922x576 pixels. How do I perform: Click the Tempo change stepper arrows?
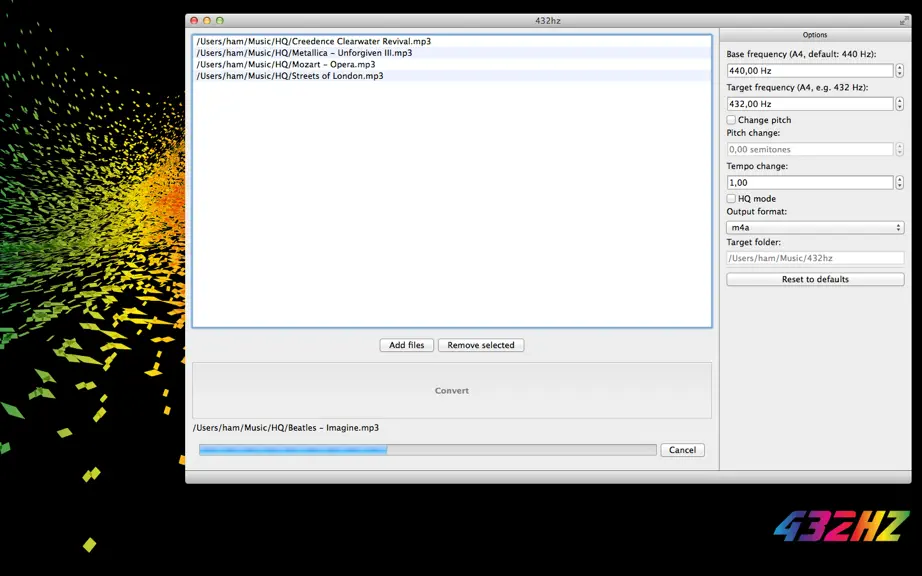(x=899, y=183)
